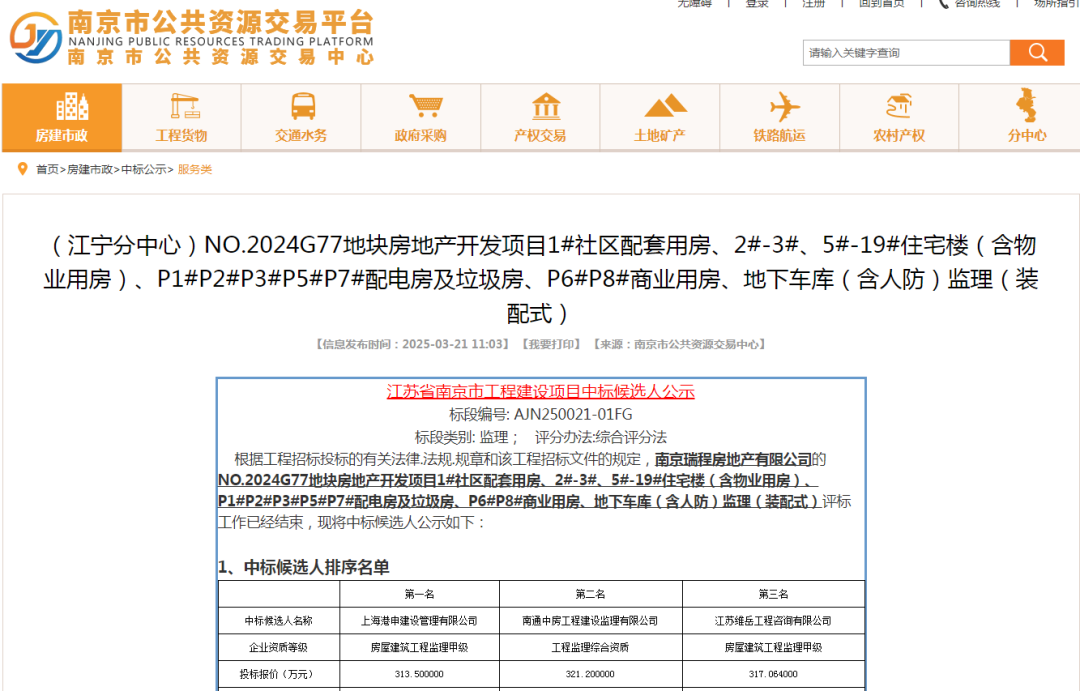Focus the keyword search input field
Screen dimensions: 1080x691
[x=906, y=53]
